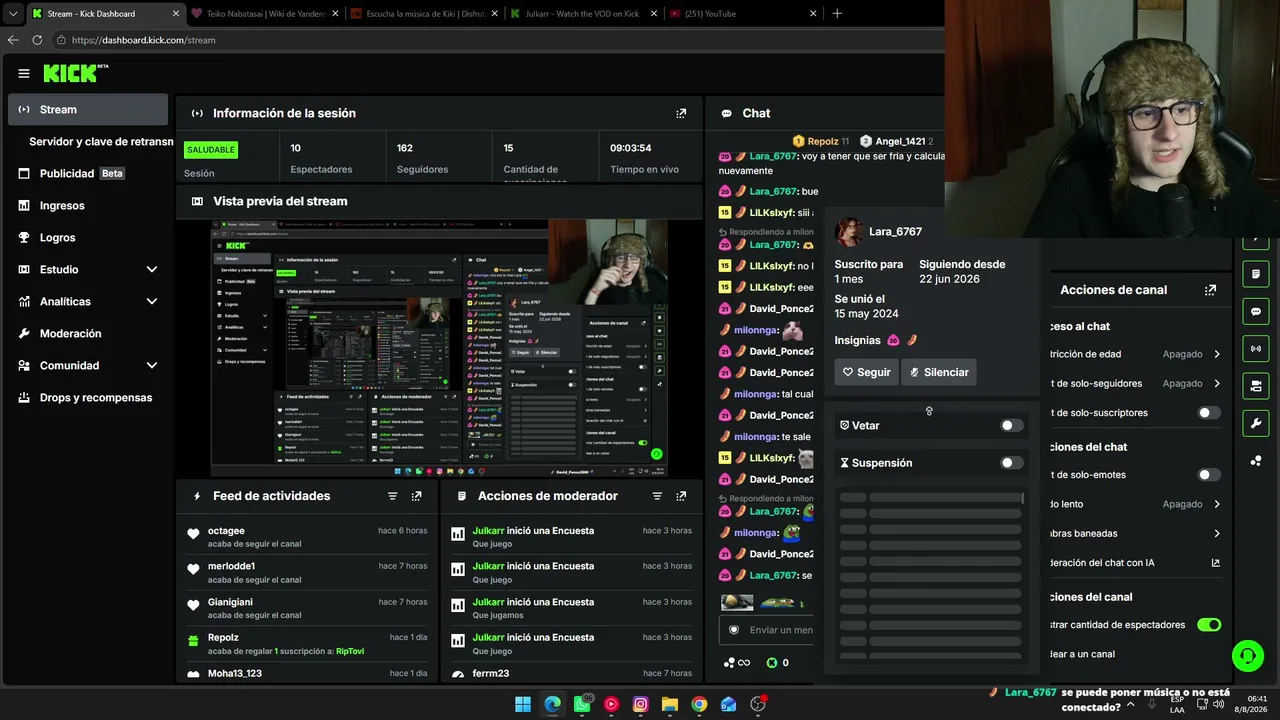
Task: Click the green Kick points icon below chat
Action: click(x=772, y=662)
